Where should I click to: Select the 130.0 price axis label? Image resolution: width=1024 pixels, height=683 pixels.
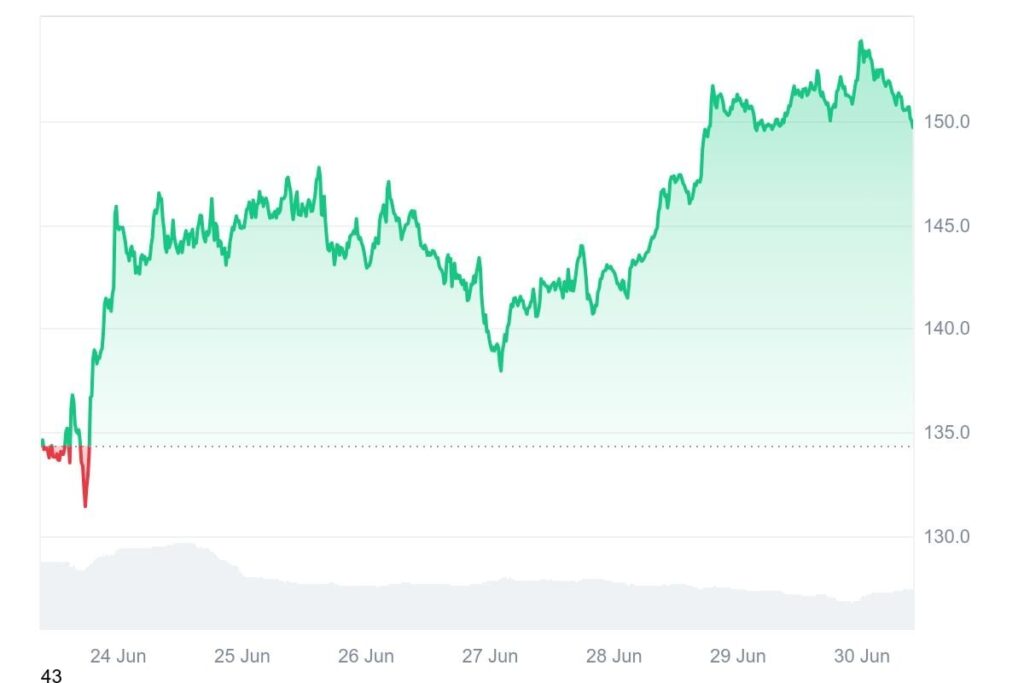pyautogui.click(x=944, y=537)
